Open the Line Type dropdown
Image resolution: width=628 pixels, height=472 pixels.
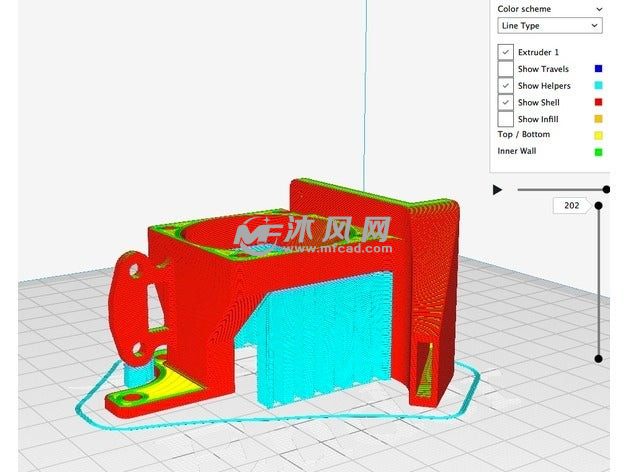(x=549, y=26)
